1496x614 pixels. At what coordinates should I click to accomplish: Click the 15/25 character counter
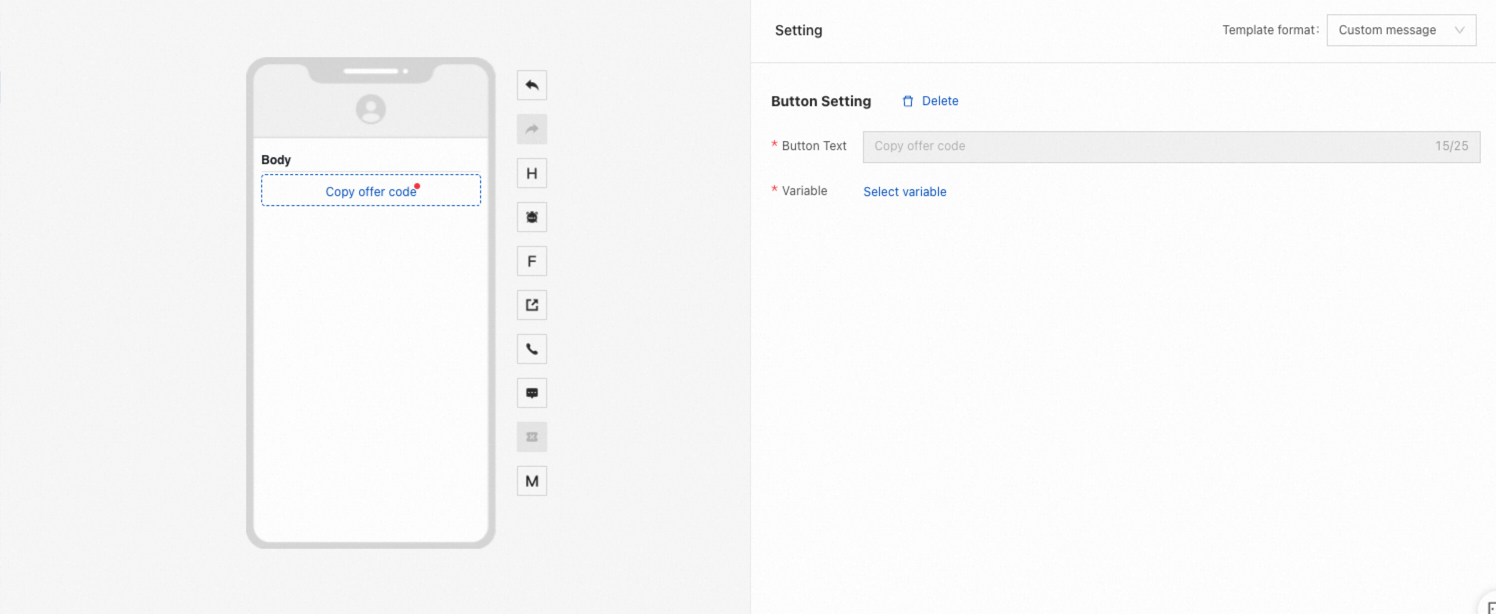tap(1452, 146)
